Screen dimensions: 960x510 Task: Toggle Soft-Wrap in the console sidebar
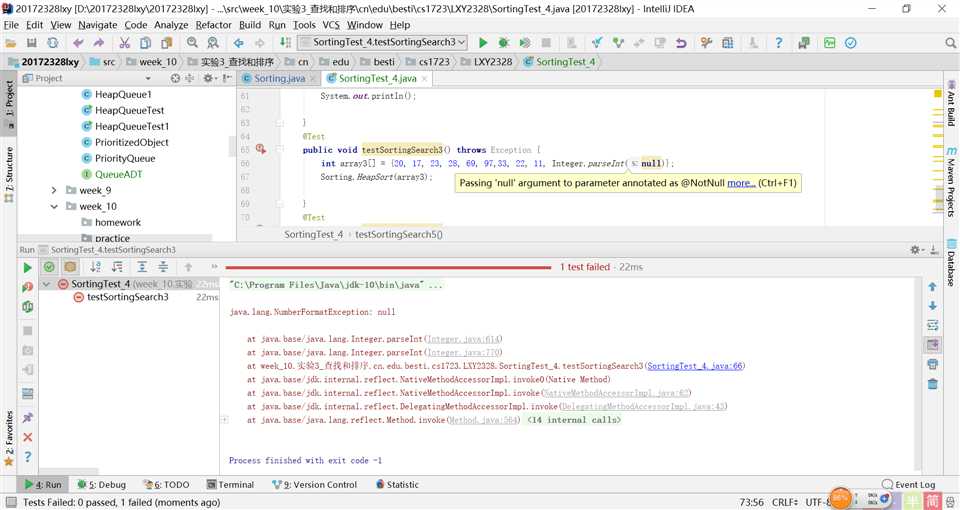[x=932, y=325]
